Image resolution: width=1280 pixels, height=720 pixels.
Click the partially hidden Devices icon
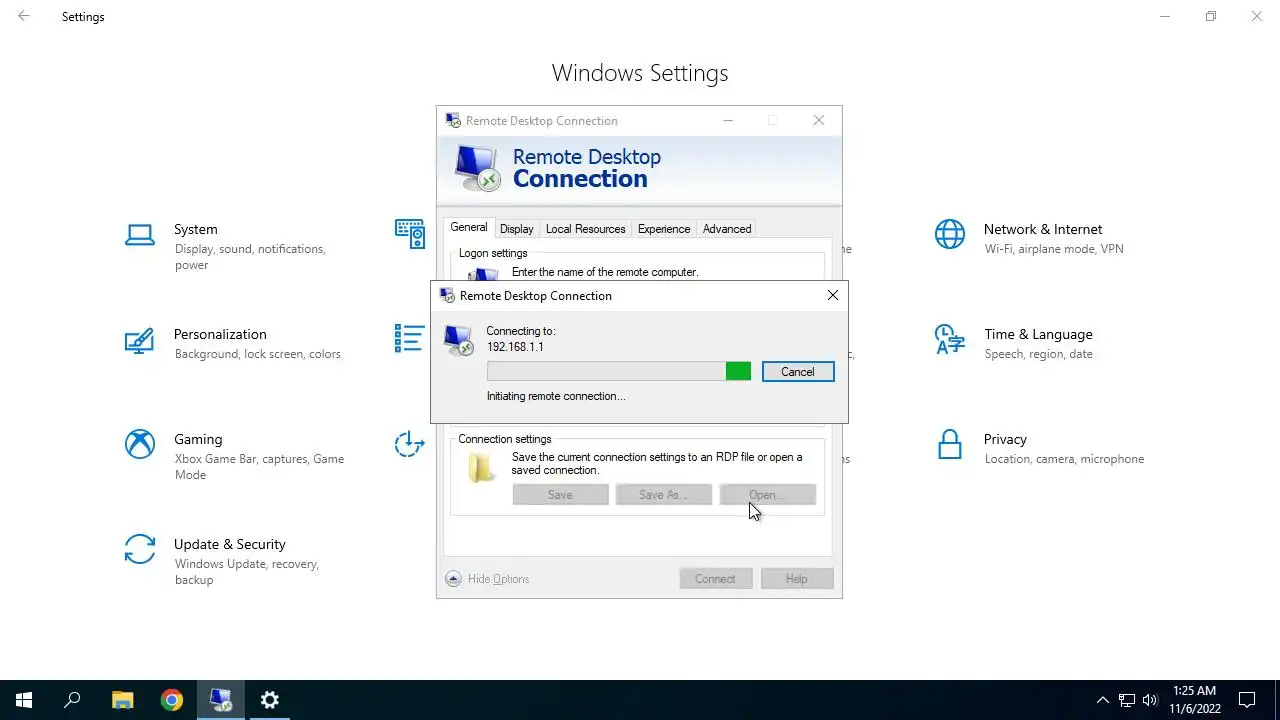[x=410, y=234]
